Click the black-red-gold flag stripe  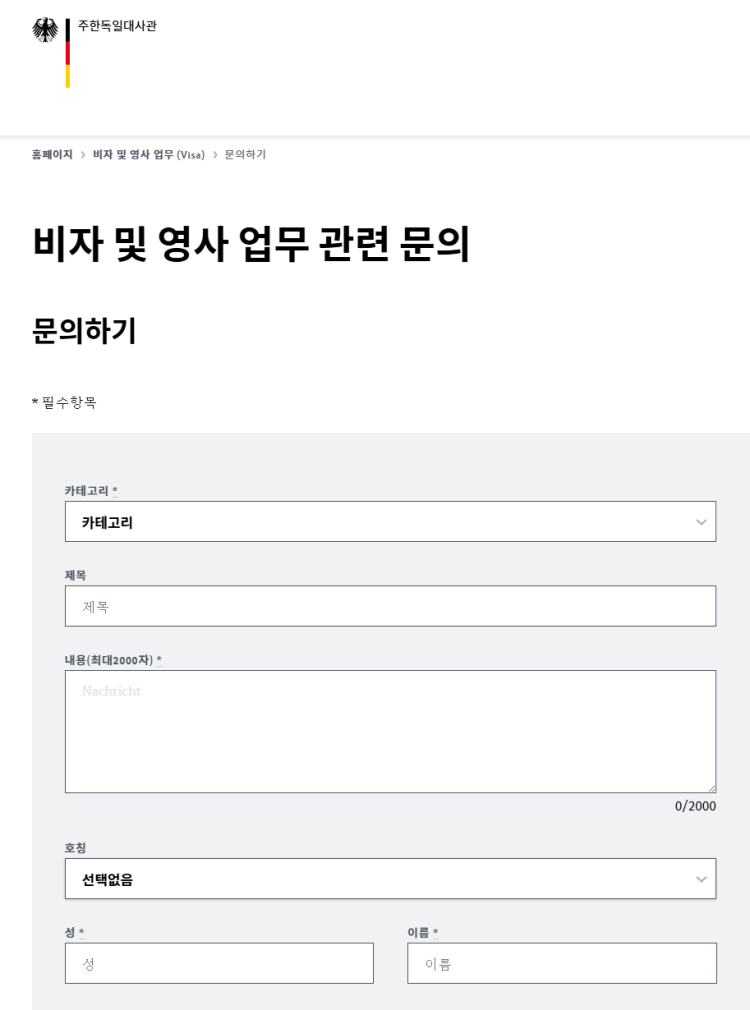tap(68, 53)
